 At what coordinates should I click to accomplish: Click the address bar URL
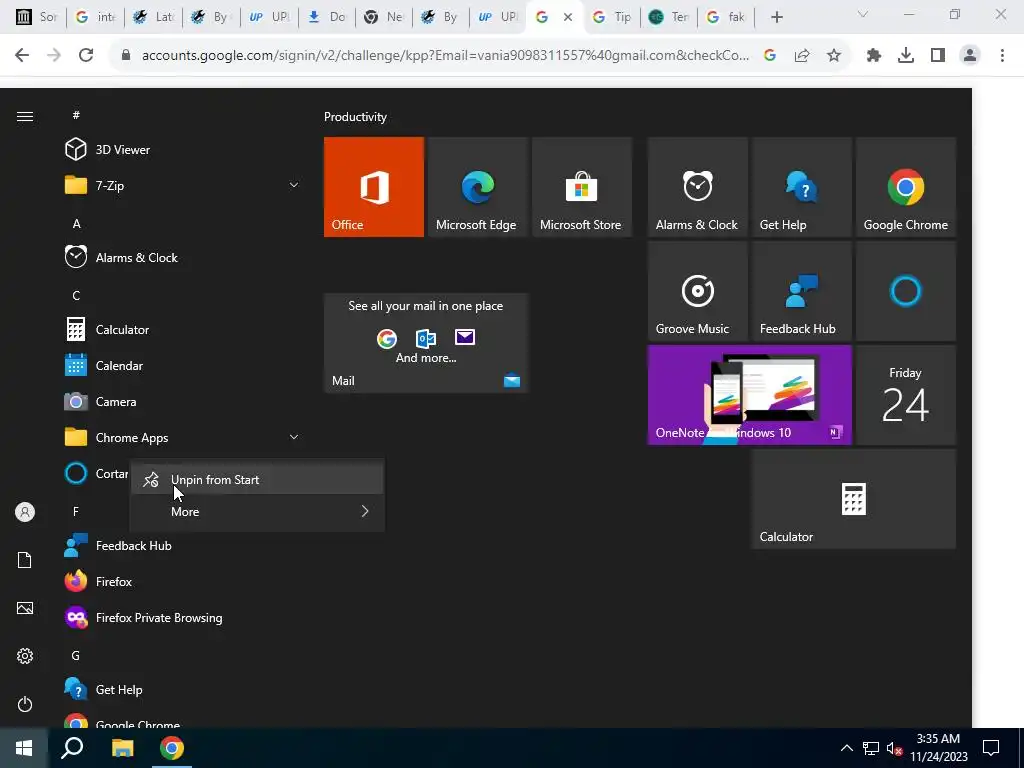tap(445, 56)
